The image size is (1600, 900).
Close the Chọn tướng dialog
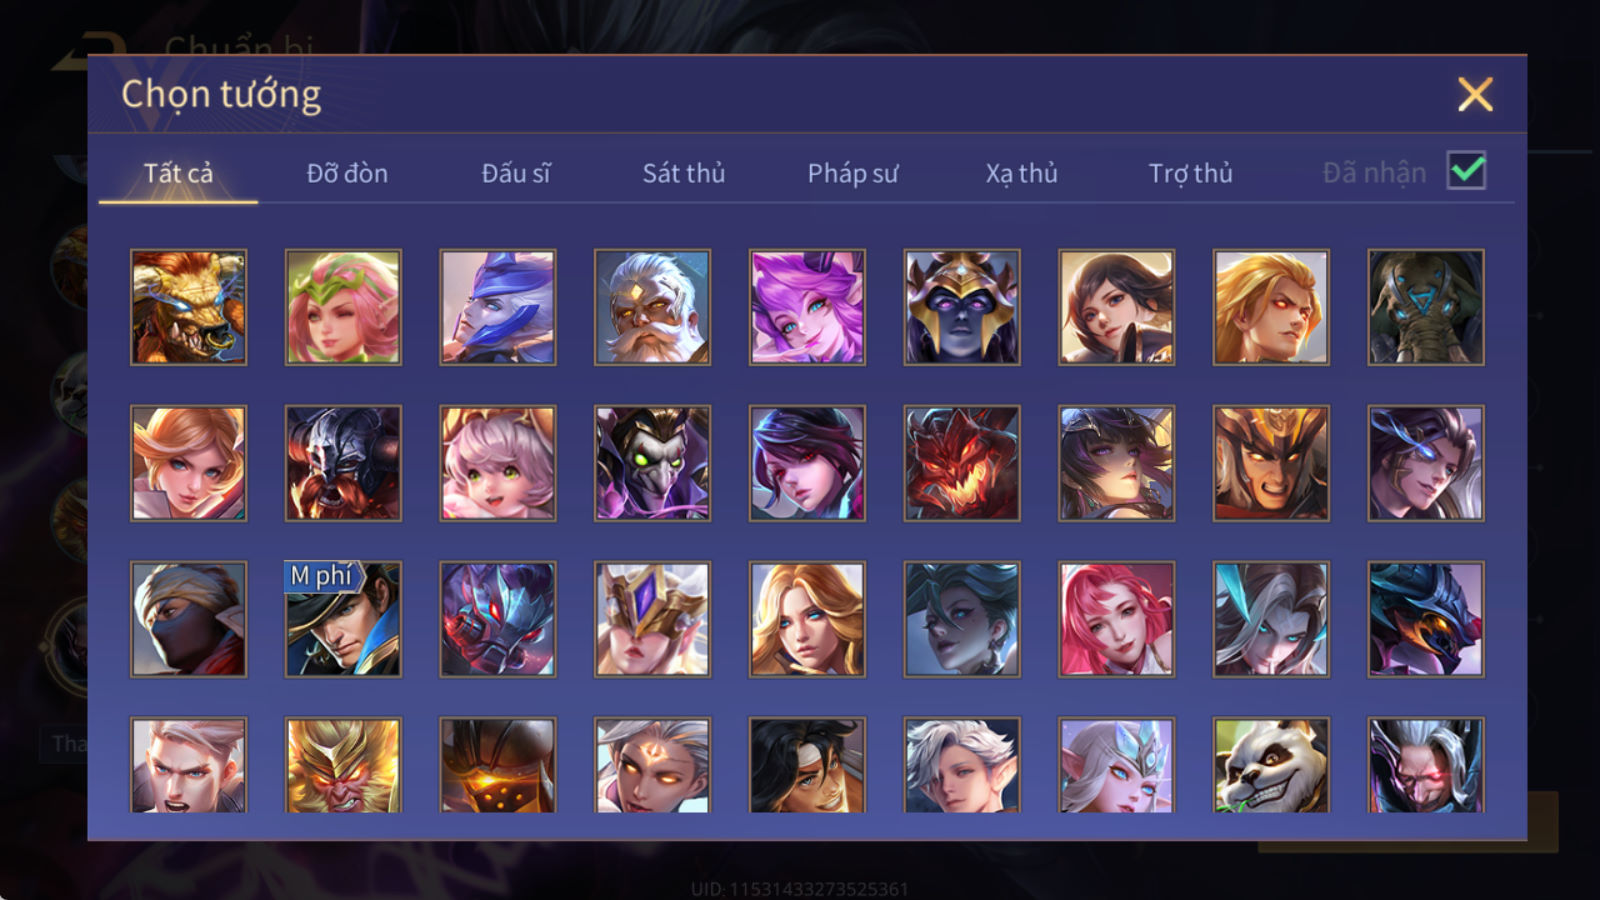[1475, 95]
